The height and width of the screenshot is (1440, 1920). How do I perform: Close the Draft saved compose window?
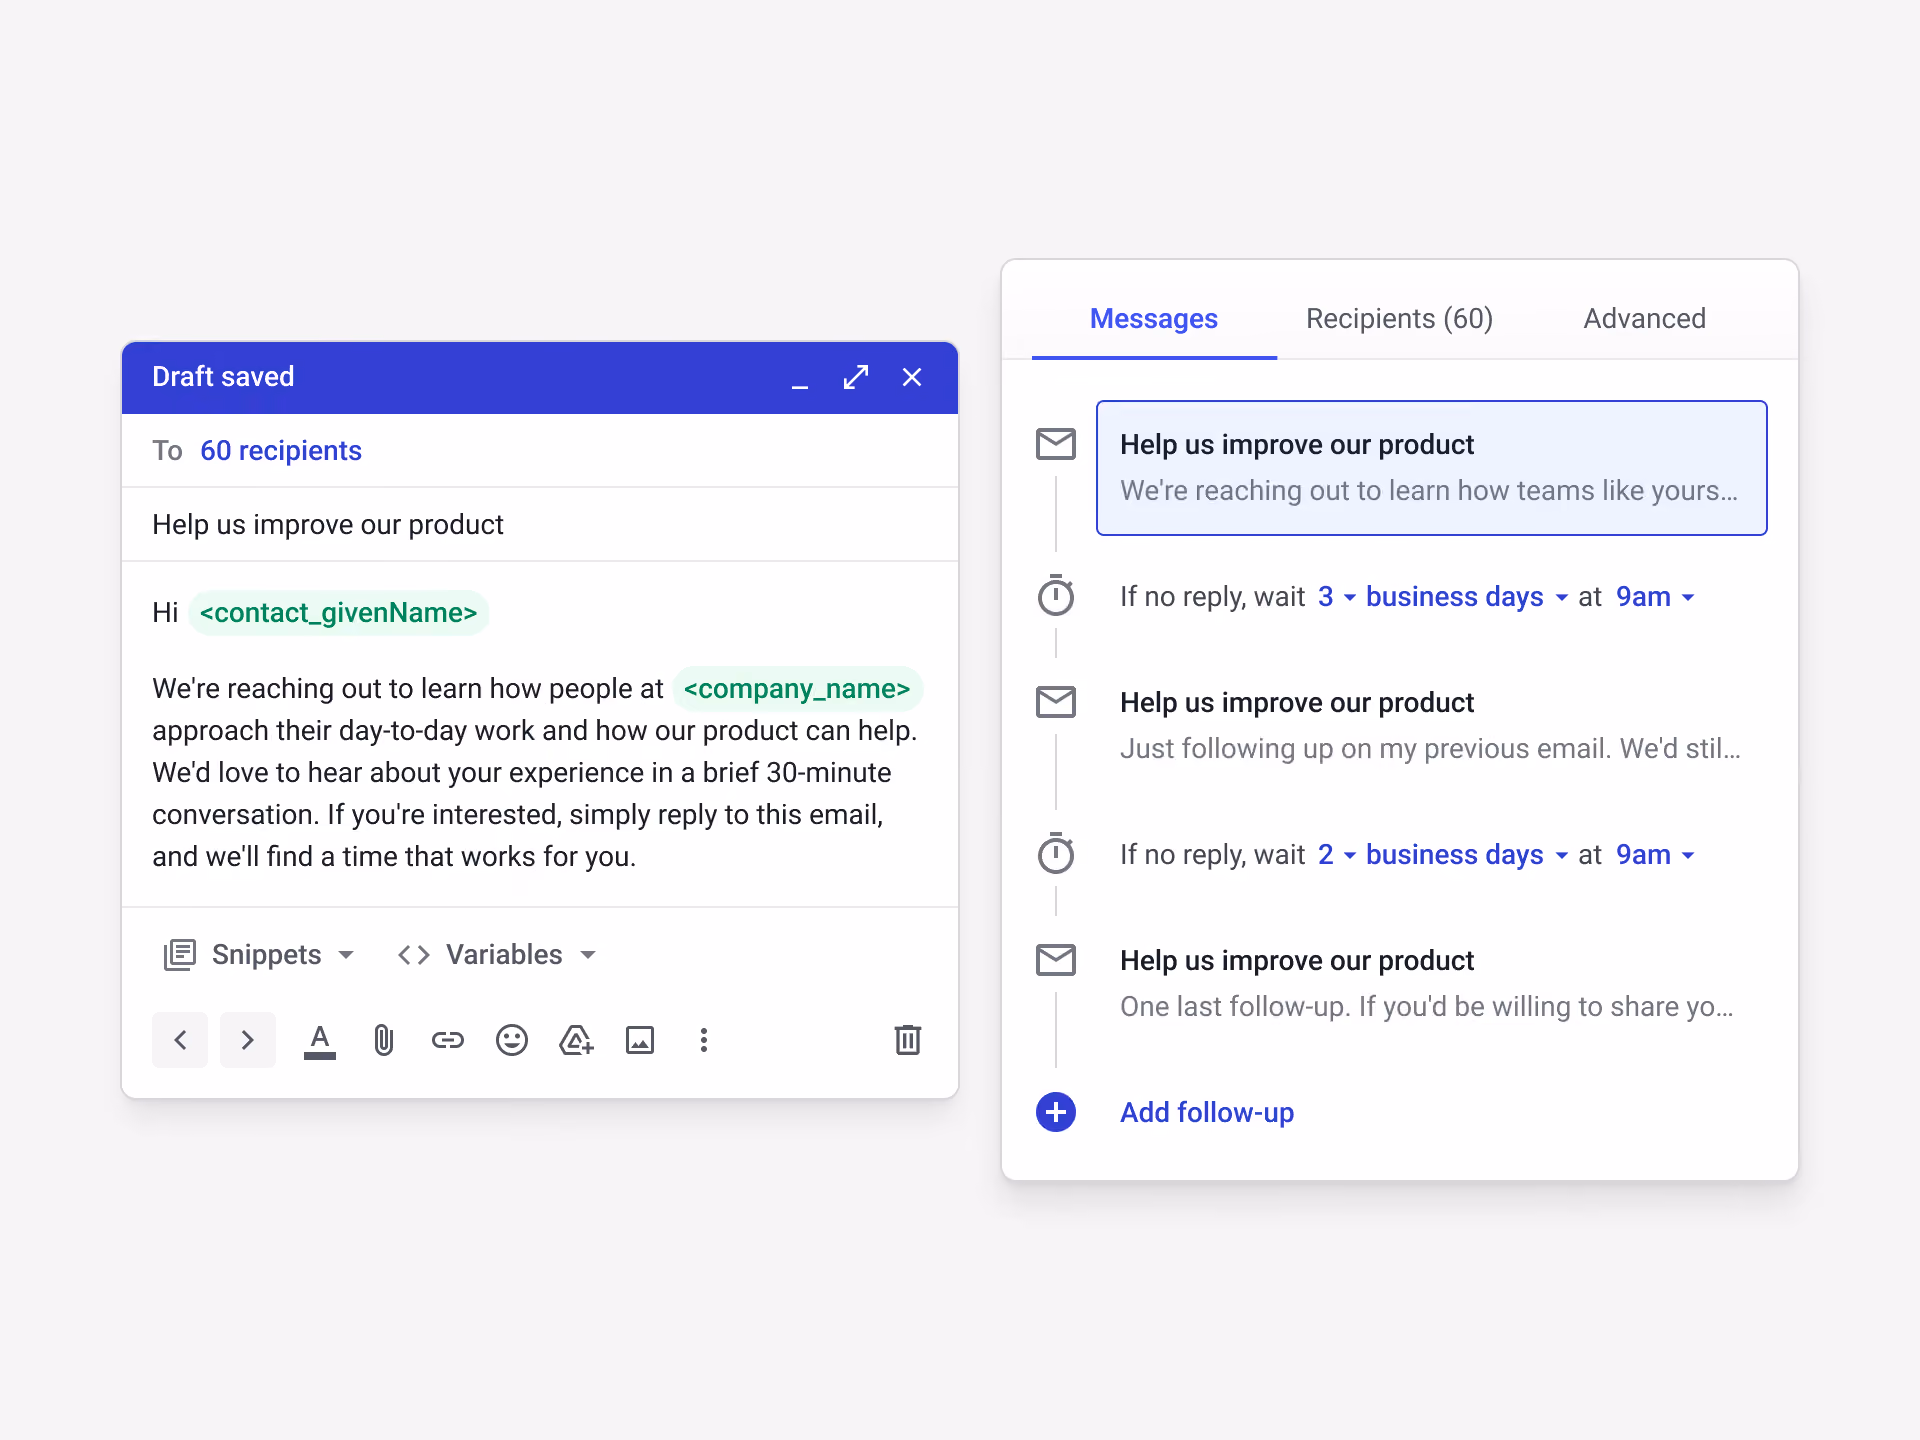pyautogui.click(x=912, y=377)
